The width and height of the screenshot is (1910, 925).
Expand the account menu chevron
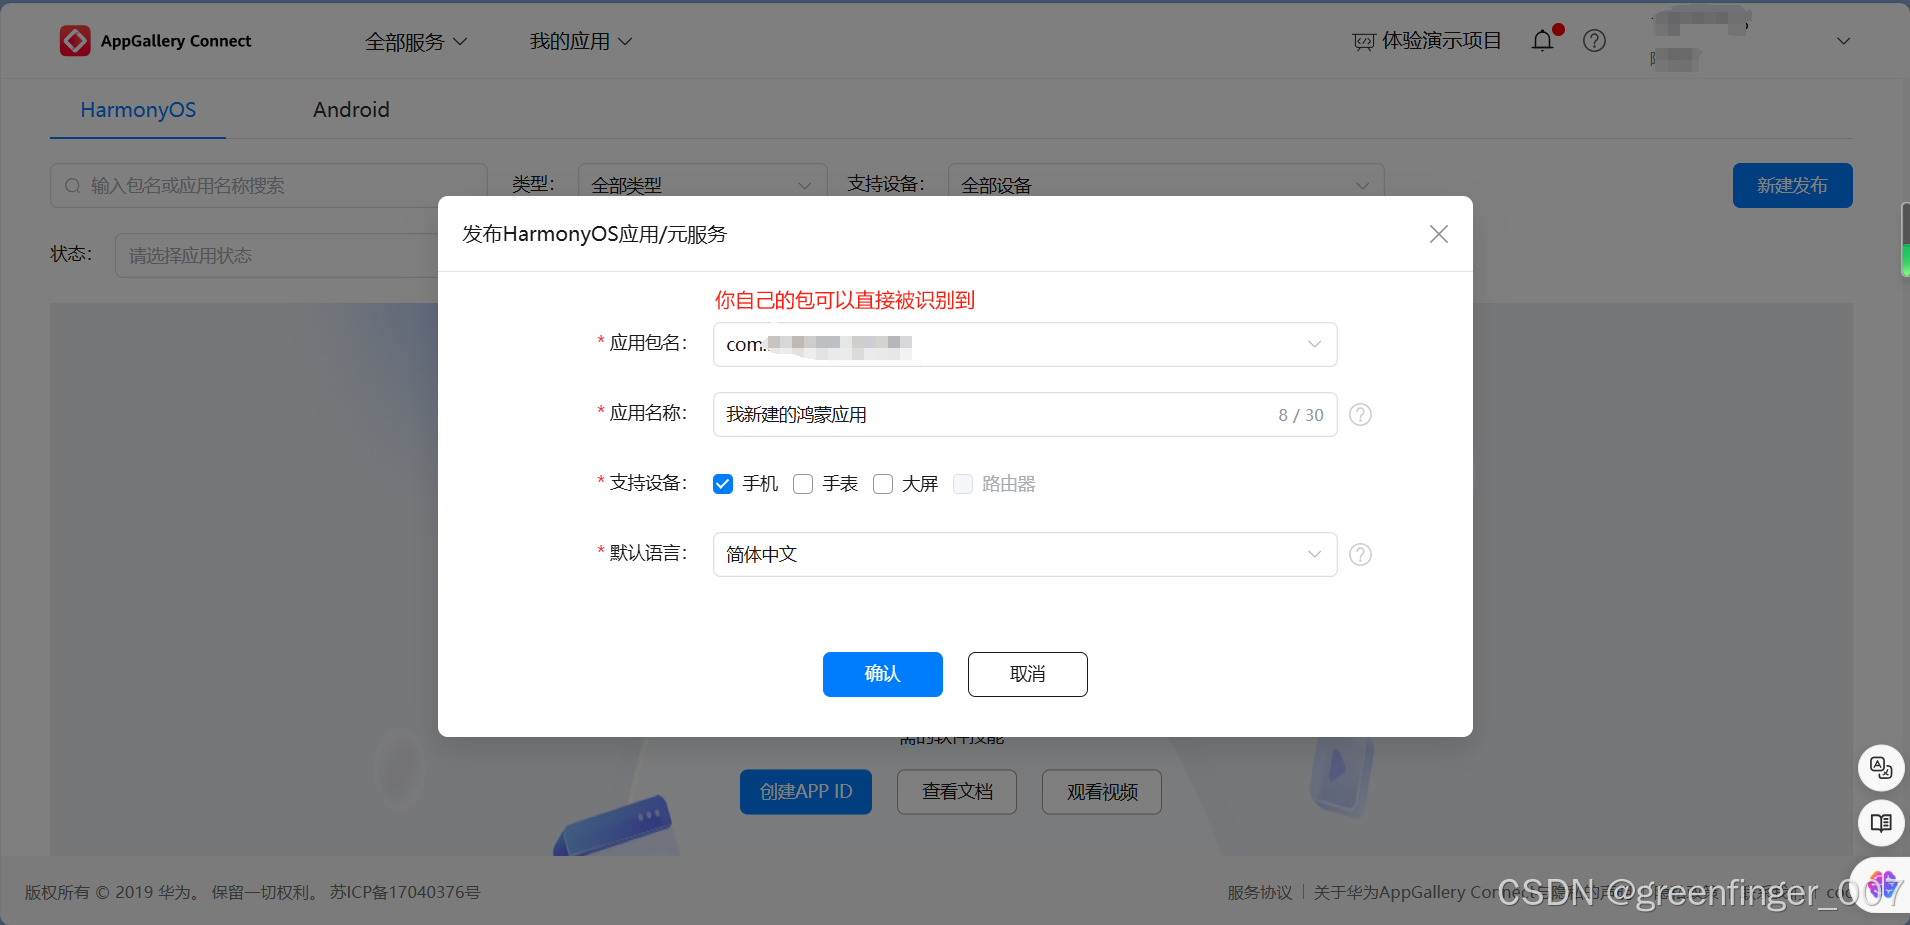[x=1843, y=41]
